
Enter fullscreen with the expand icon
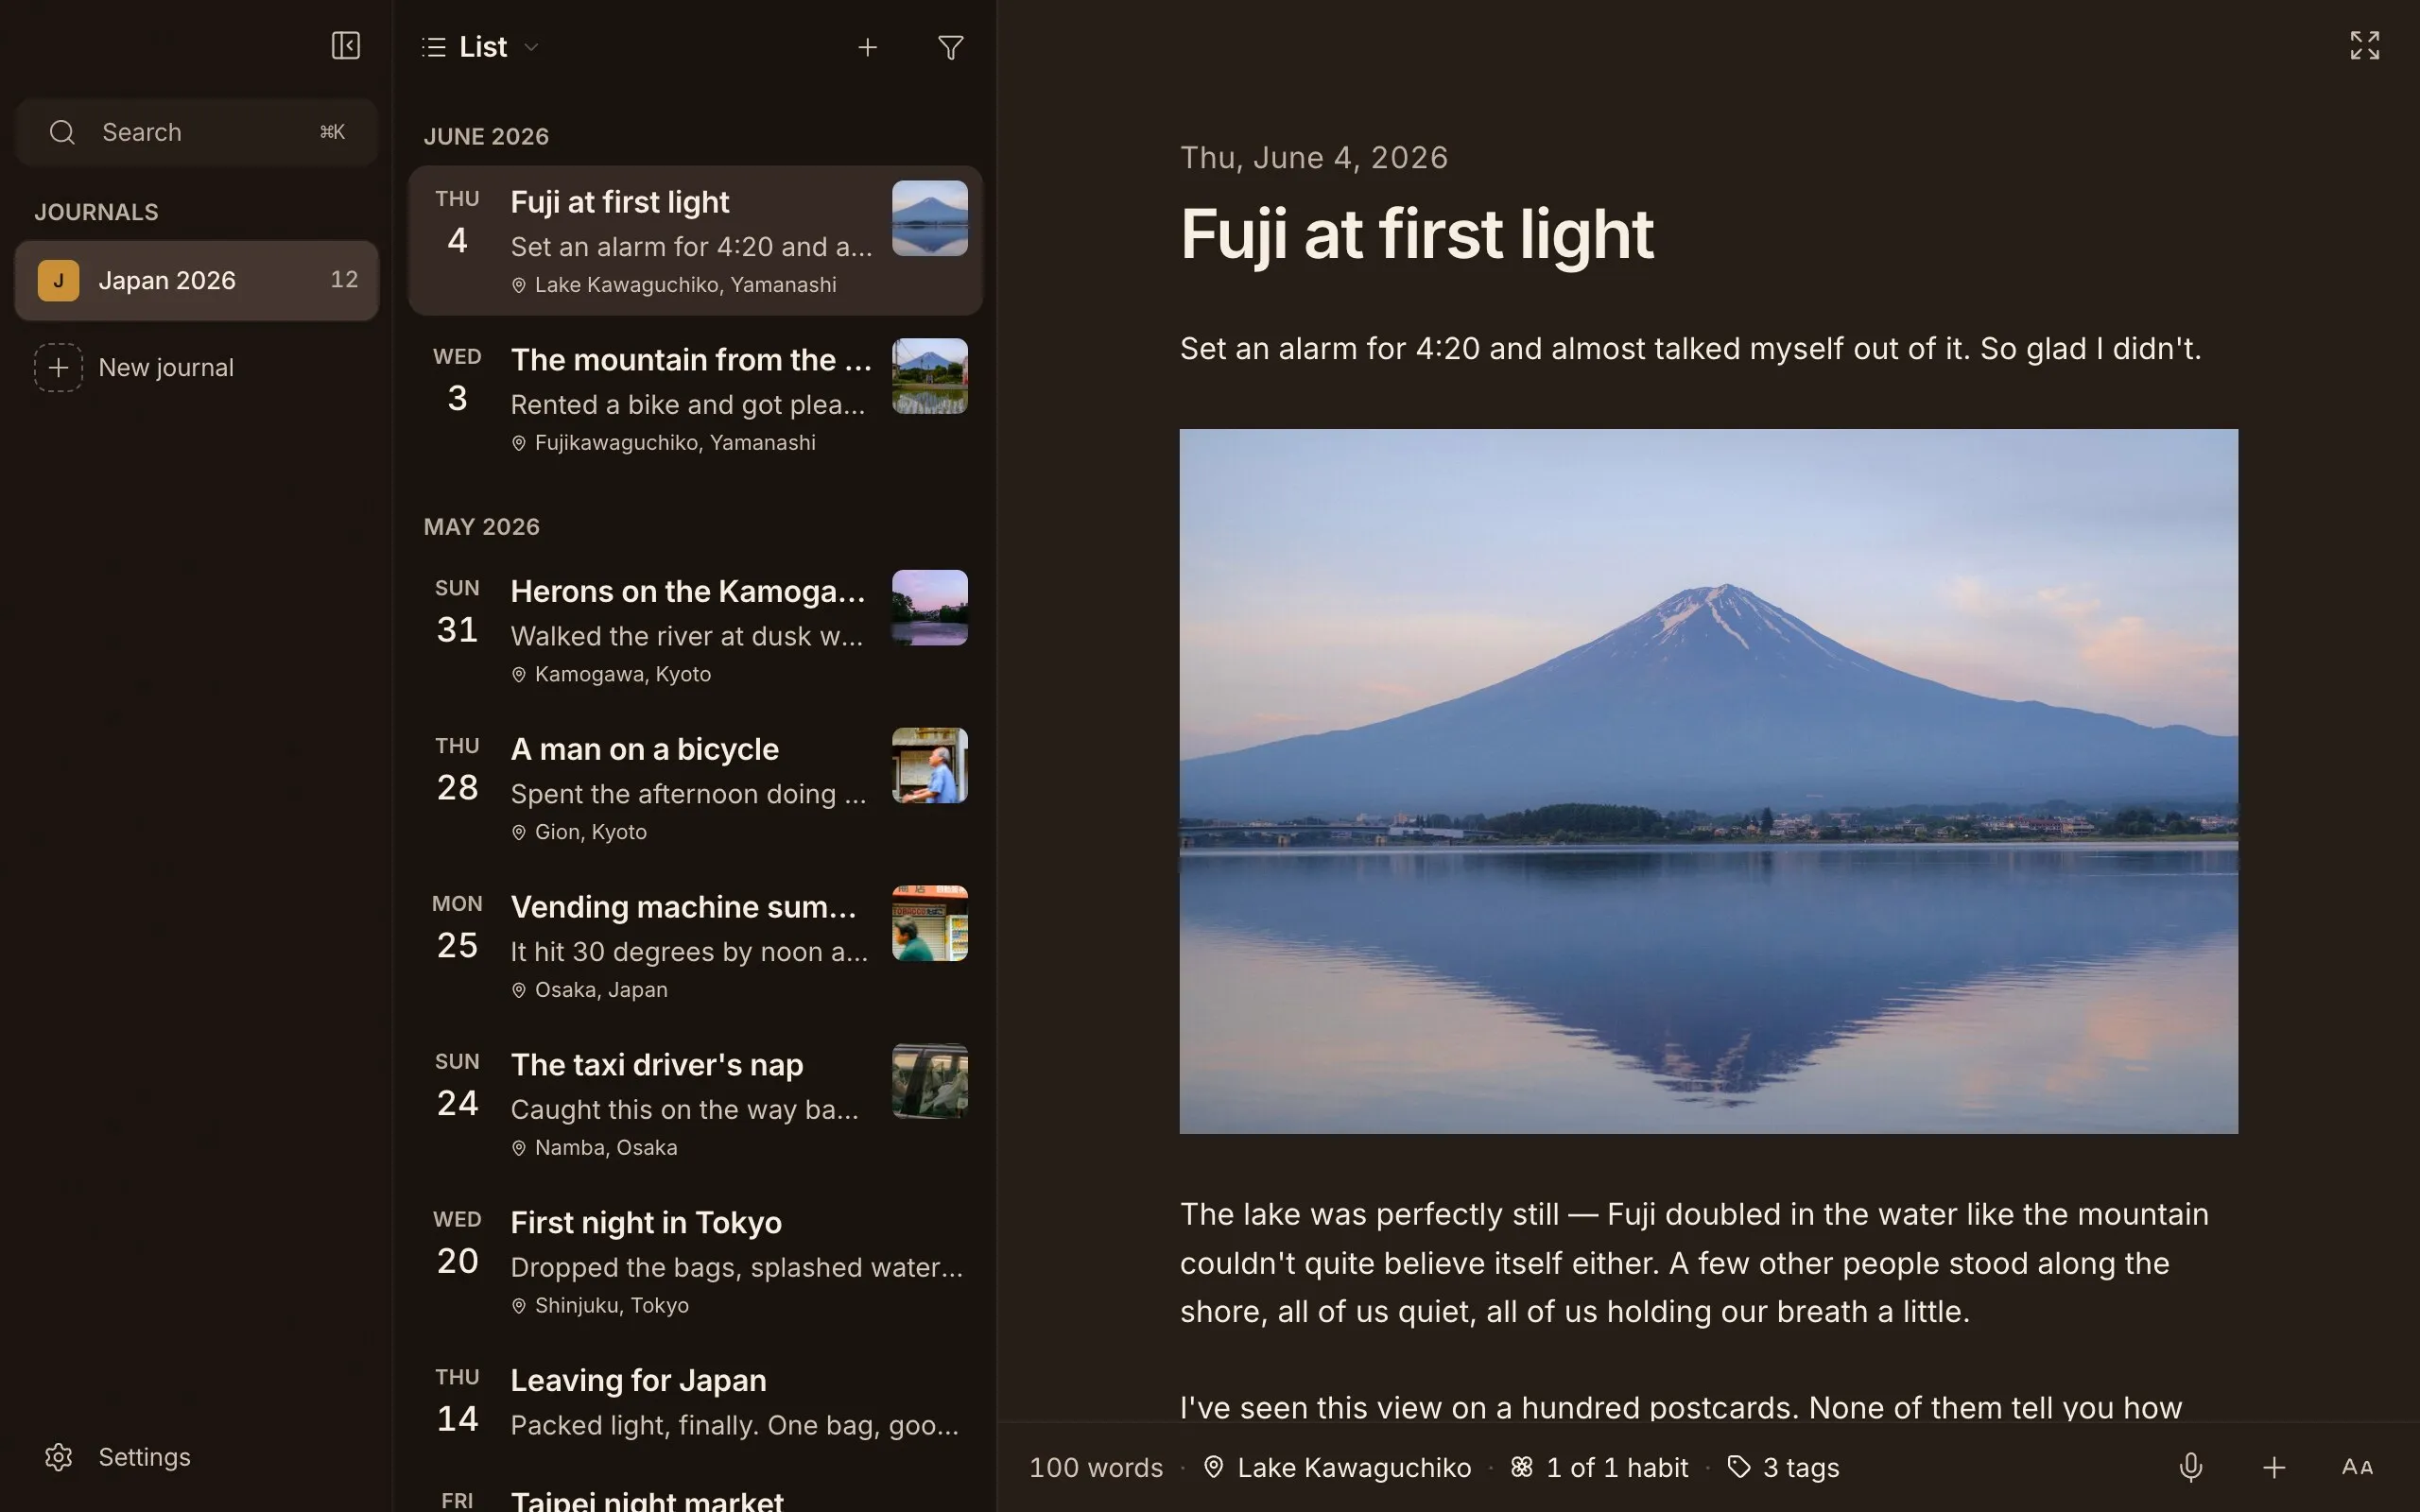[x=2364, y=46]
